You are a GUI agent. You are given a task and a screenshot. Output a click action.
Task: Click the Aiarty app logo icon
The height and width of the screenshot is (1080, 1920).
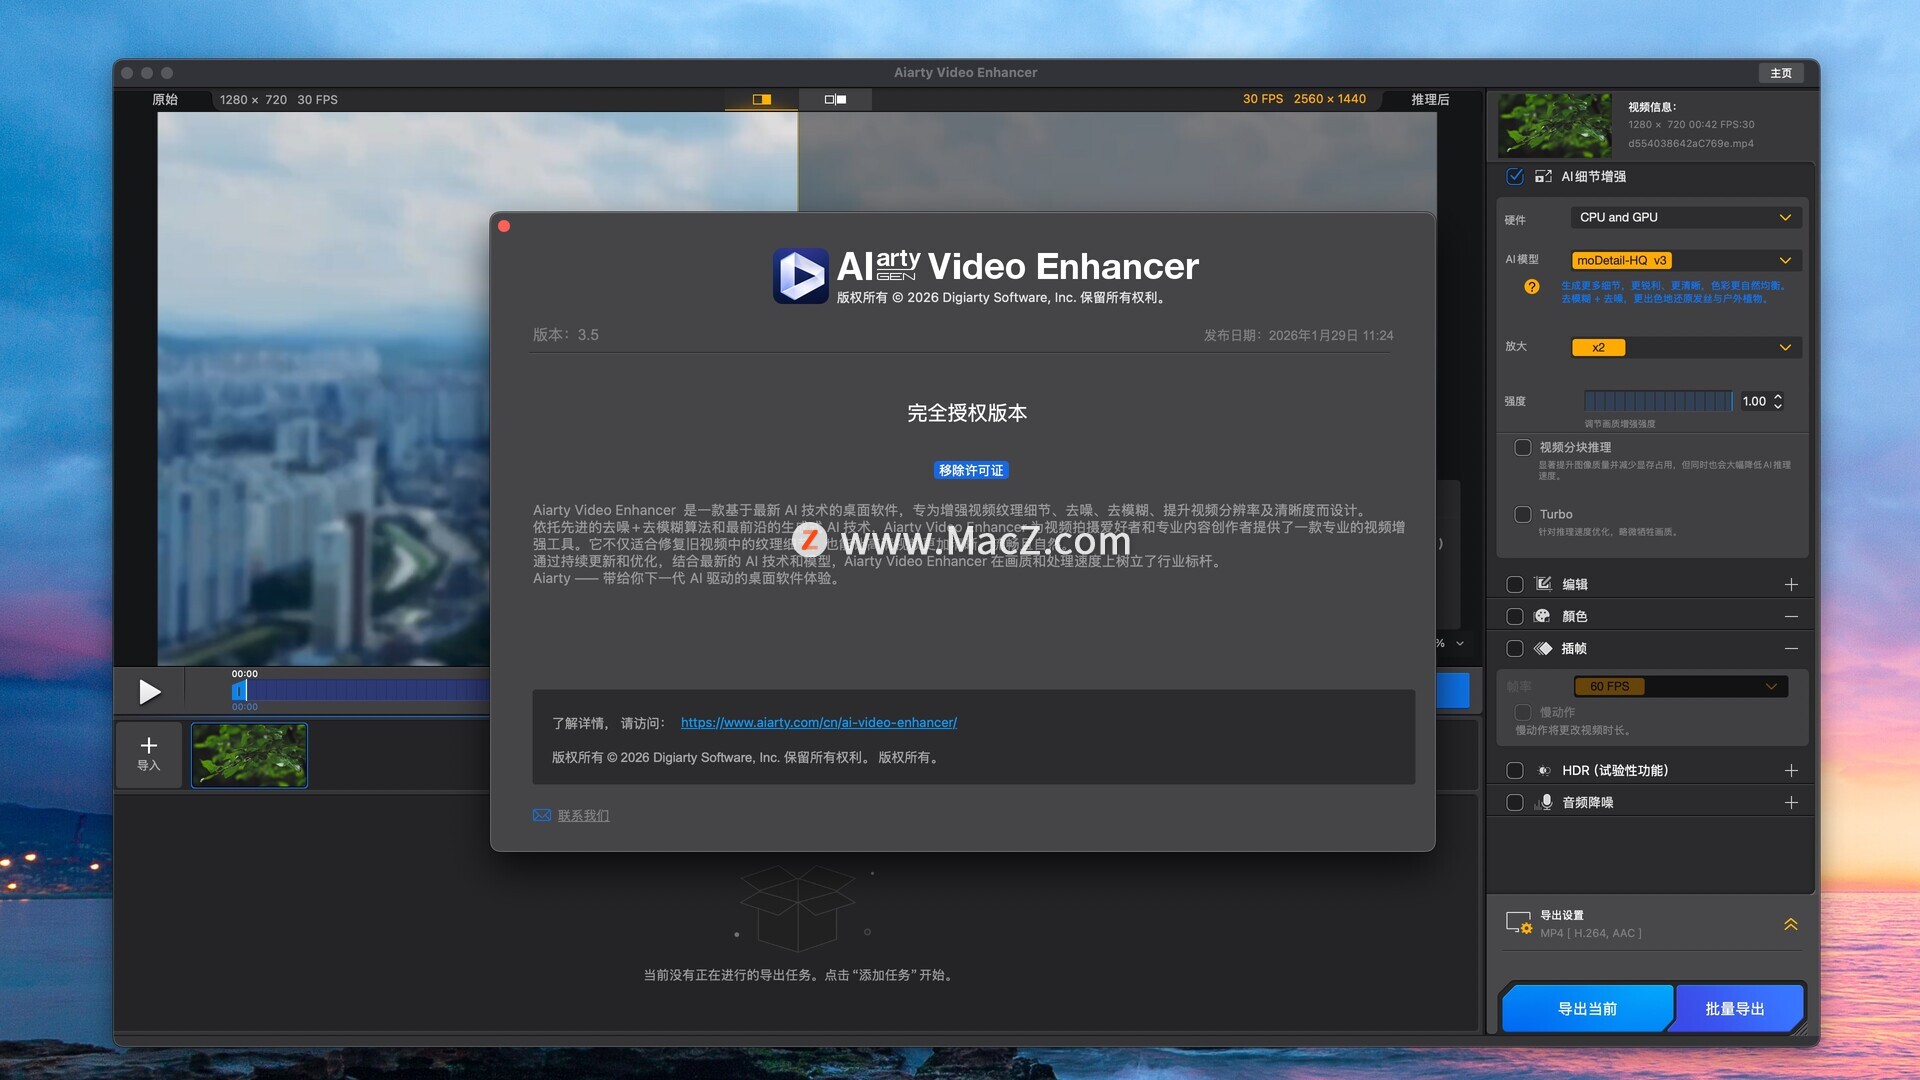[800, 276]
